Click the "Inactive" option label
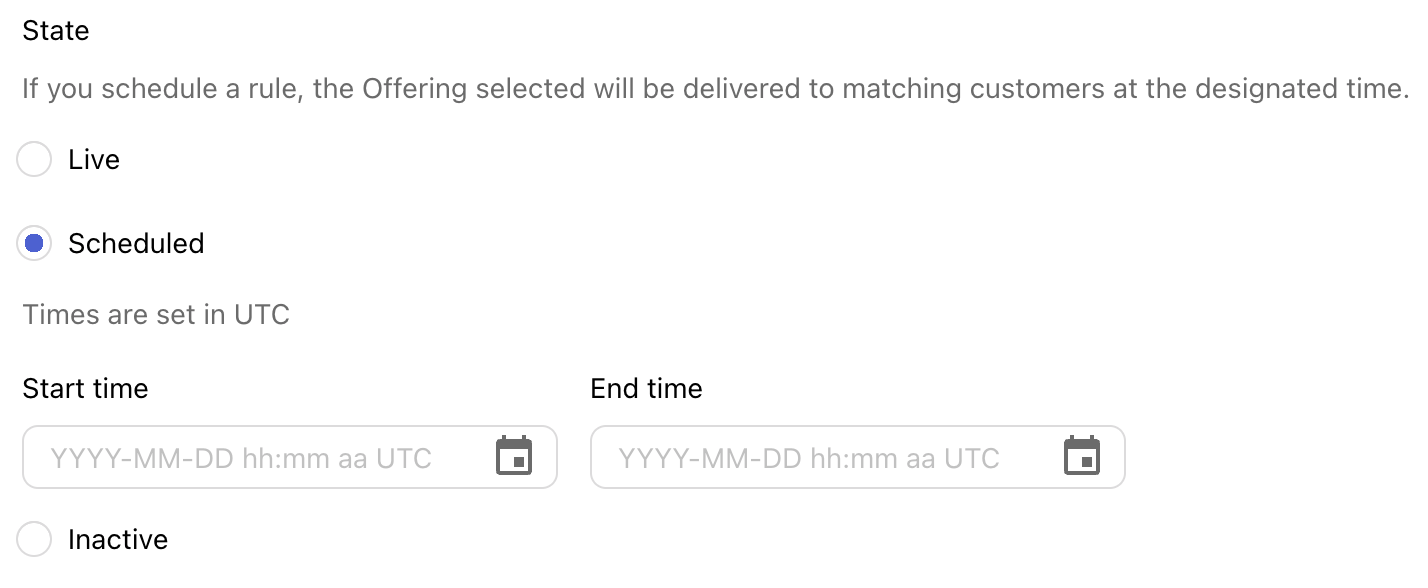This screenshot has height=588, width=1428. click(118, 540)
